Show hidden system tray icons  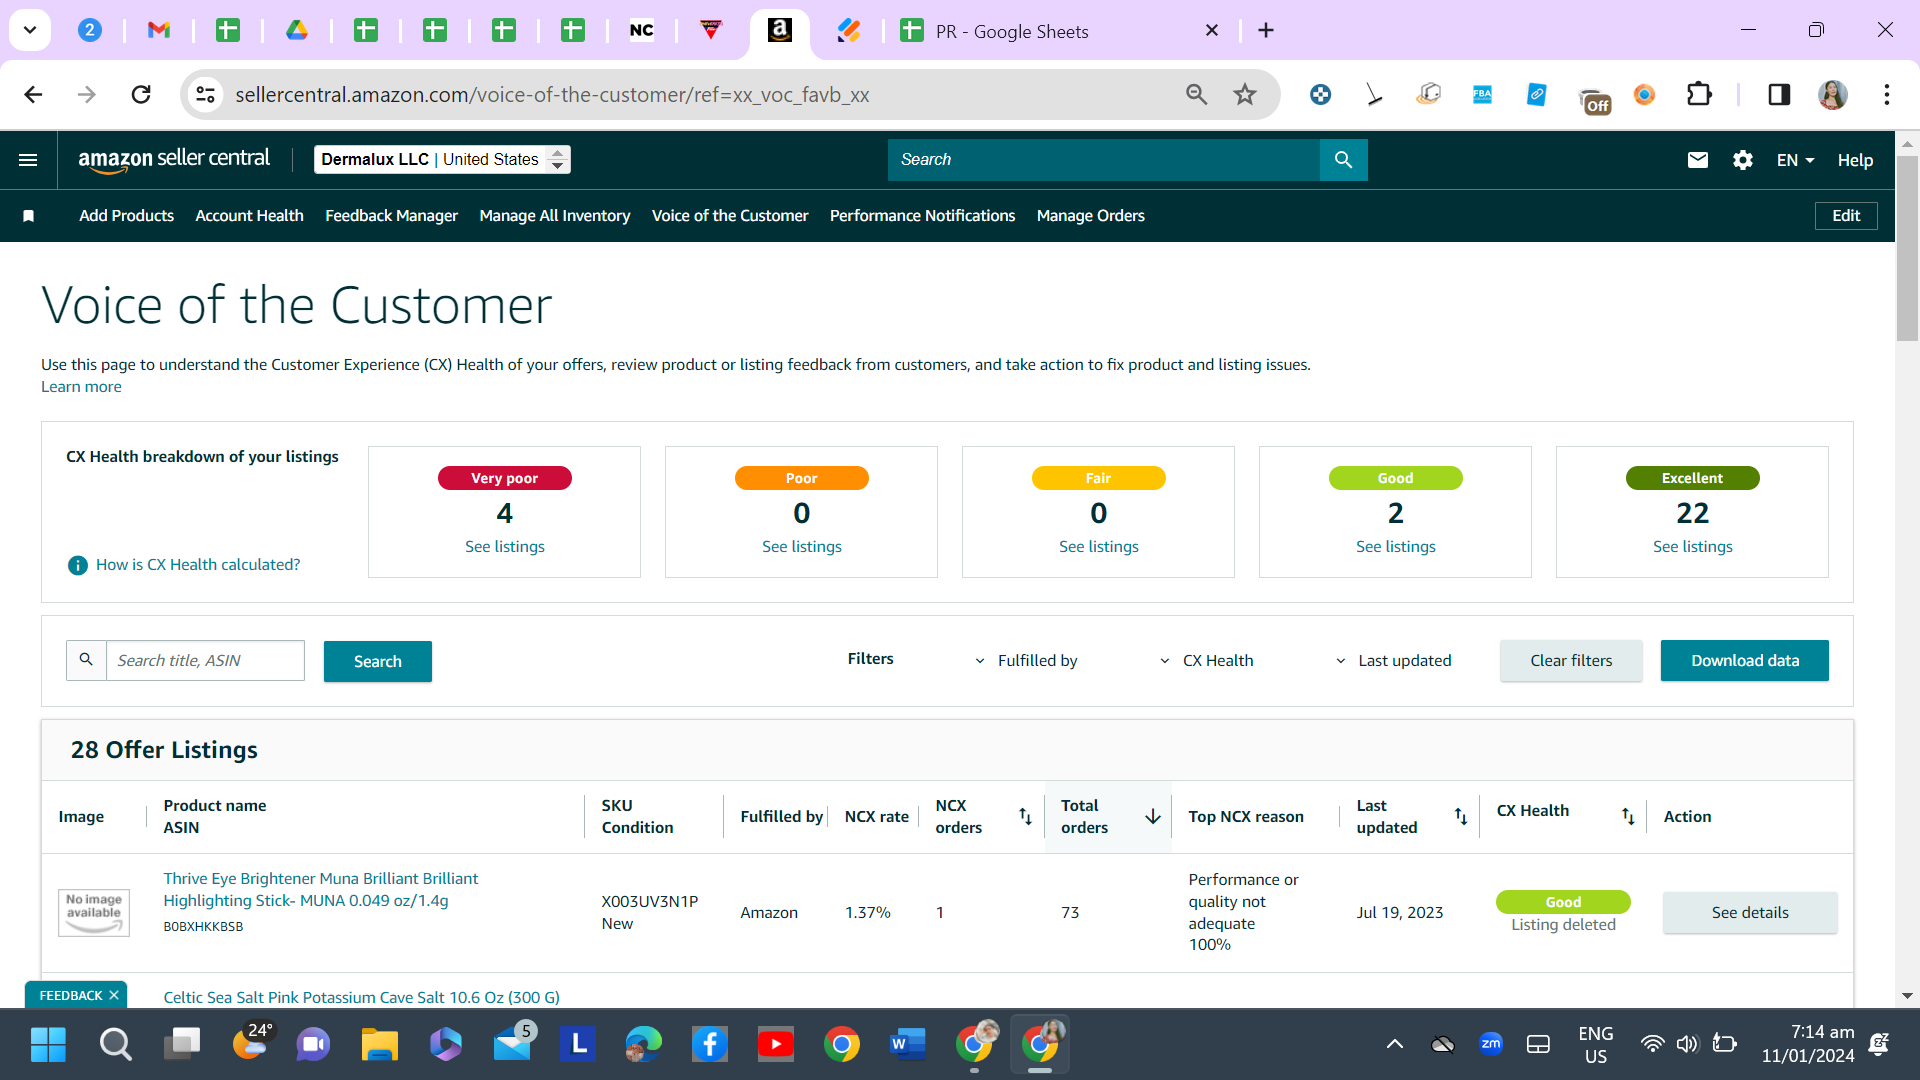pyautogui.click(x=1395, y=1045)
